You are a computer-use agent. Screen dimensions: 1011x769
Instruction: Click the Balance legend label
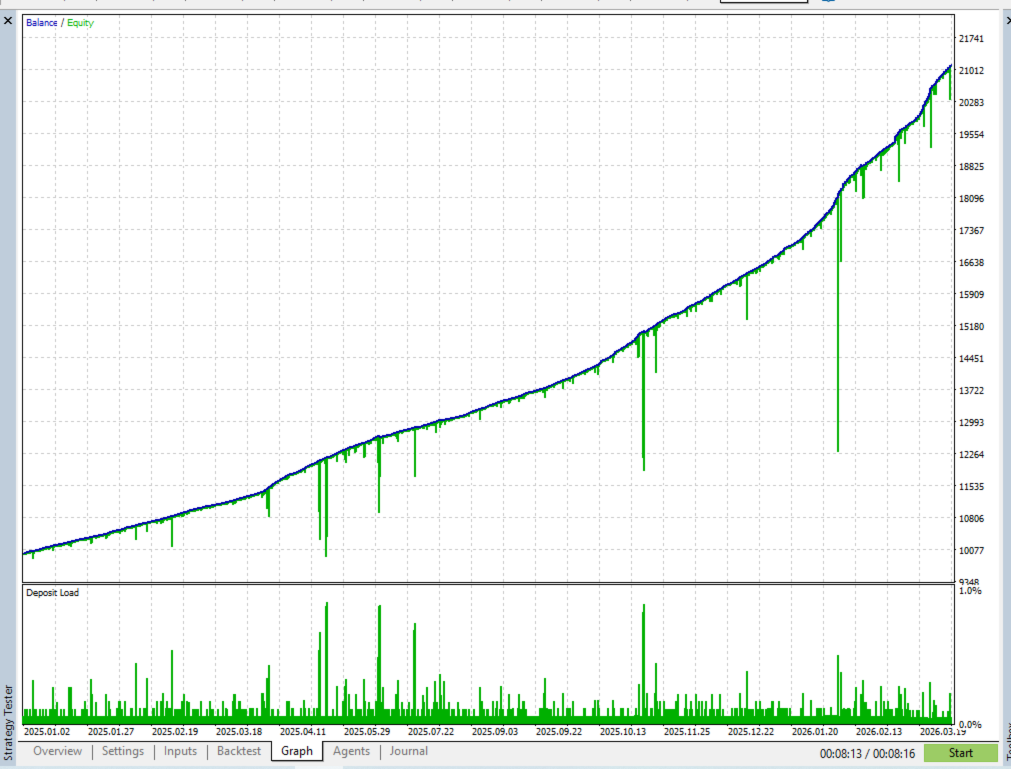point(41,23)
